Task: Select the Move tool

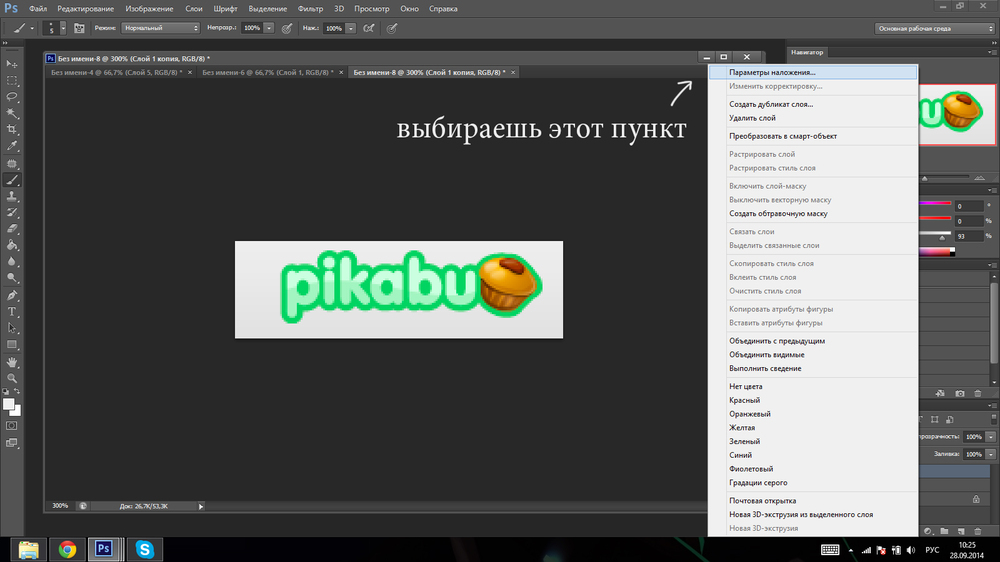Action: [x=12, y=64]
